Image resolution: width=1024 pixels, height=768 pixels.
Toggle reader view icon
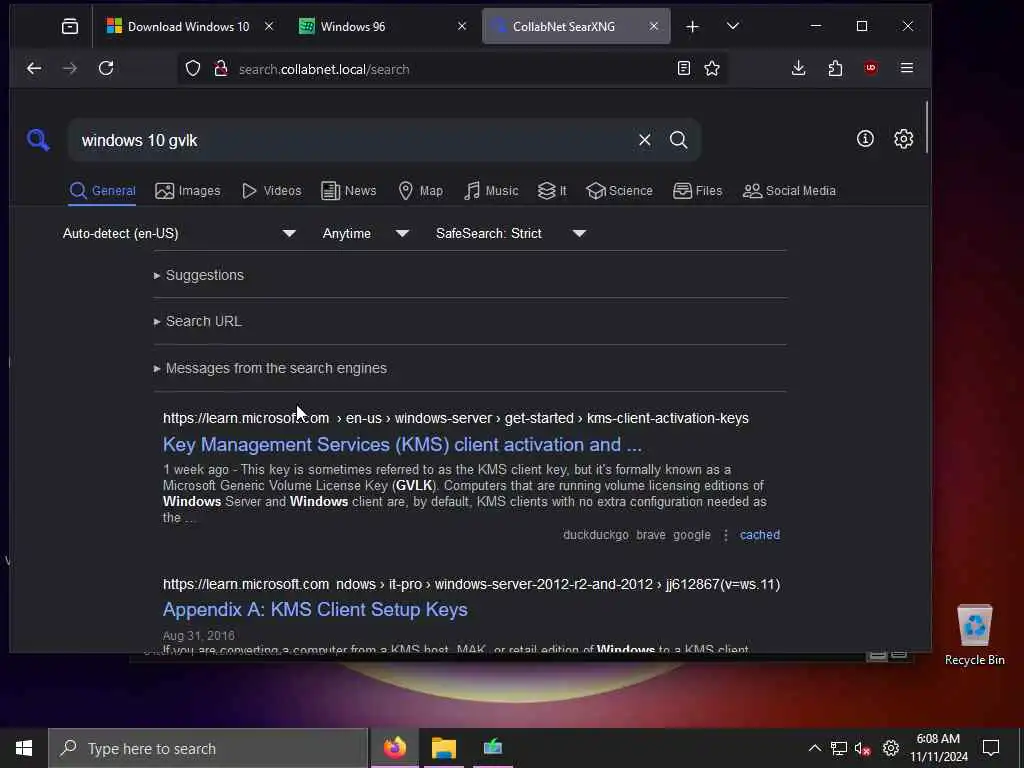point(684,68)
